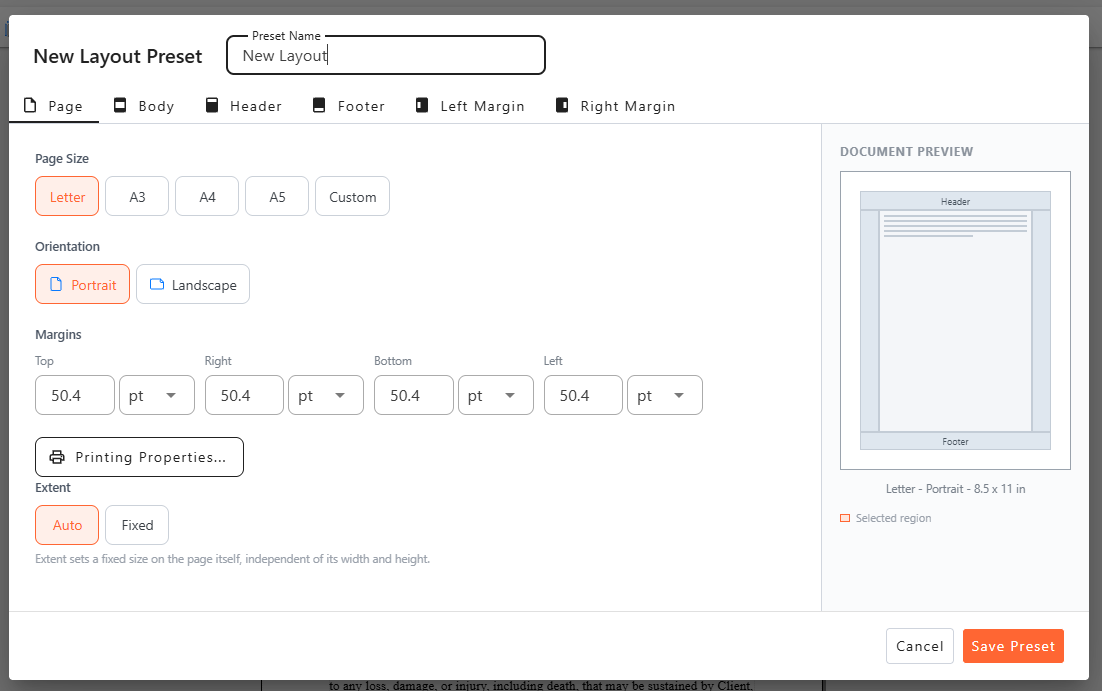1102x691 pixels.
Task: Click the Cancel button
Action: [x=919, y=646]
